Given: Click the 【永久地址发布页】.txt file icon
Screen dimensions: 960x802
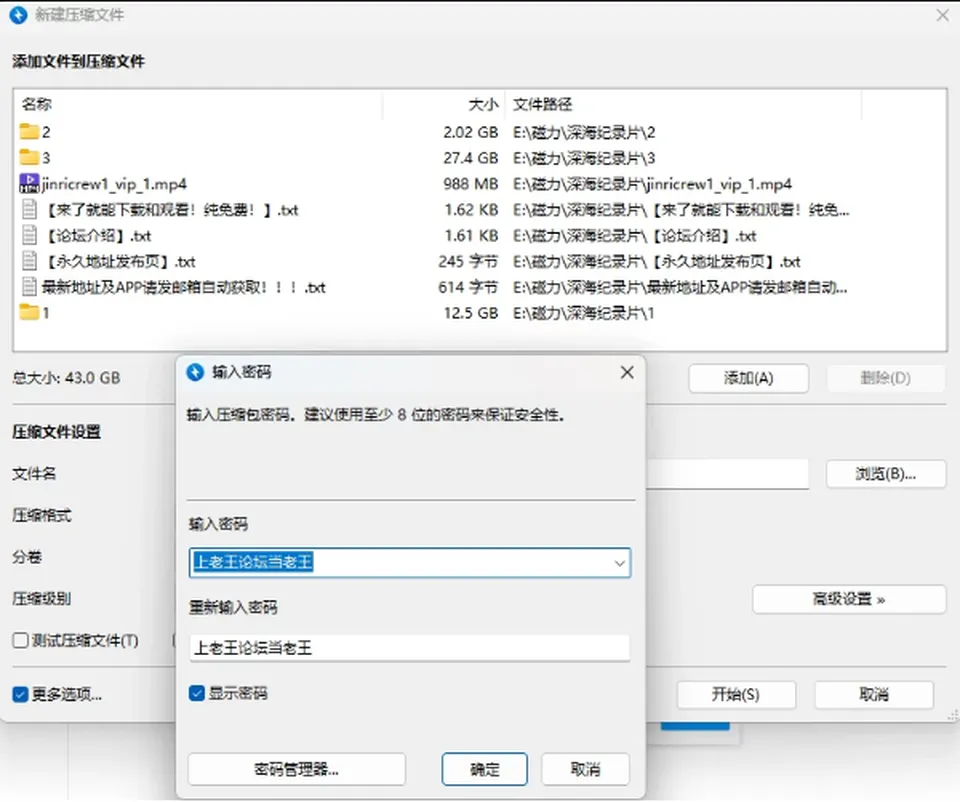Looking at the screenshot, I should click(29, 261).
